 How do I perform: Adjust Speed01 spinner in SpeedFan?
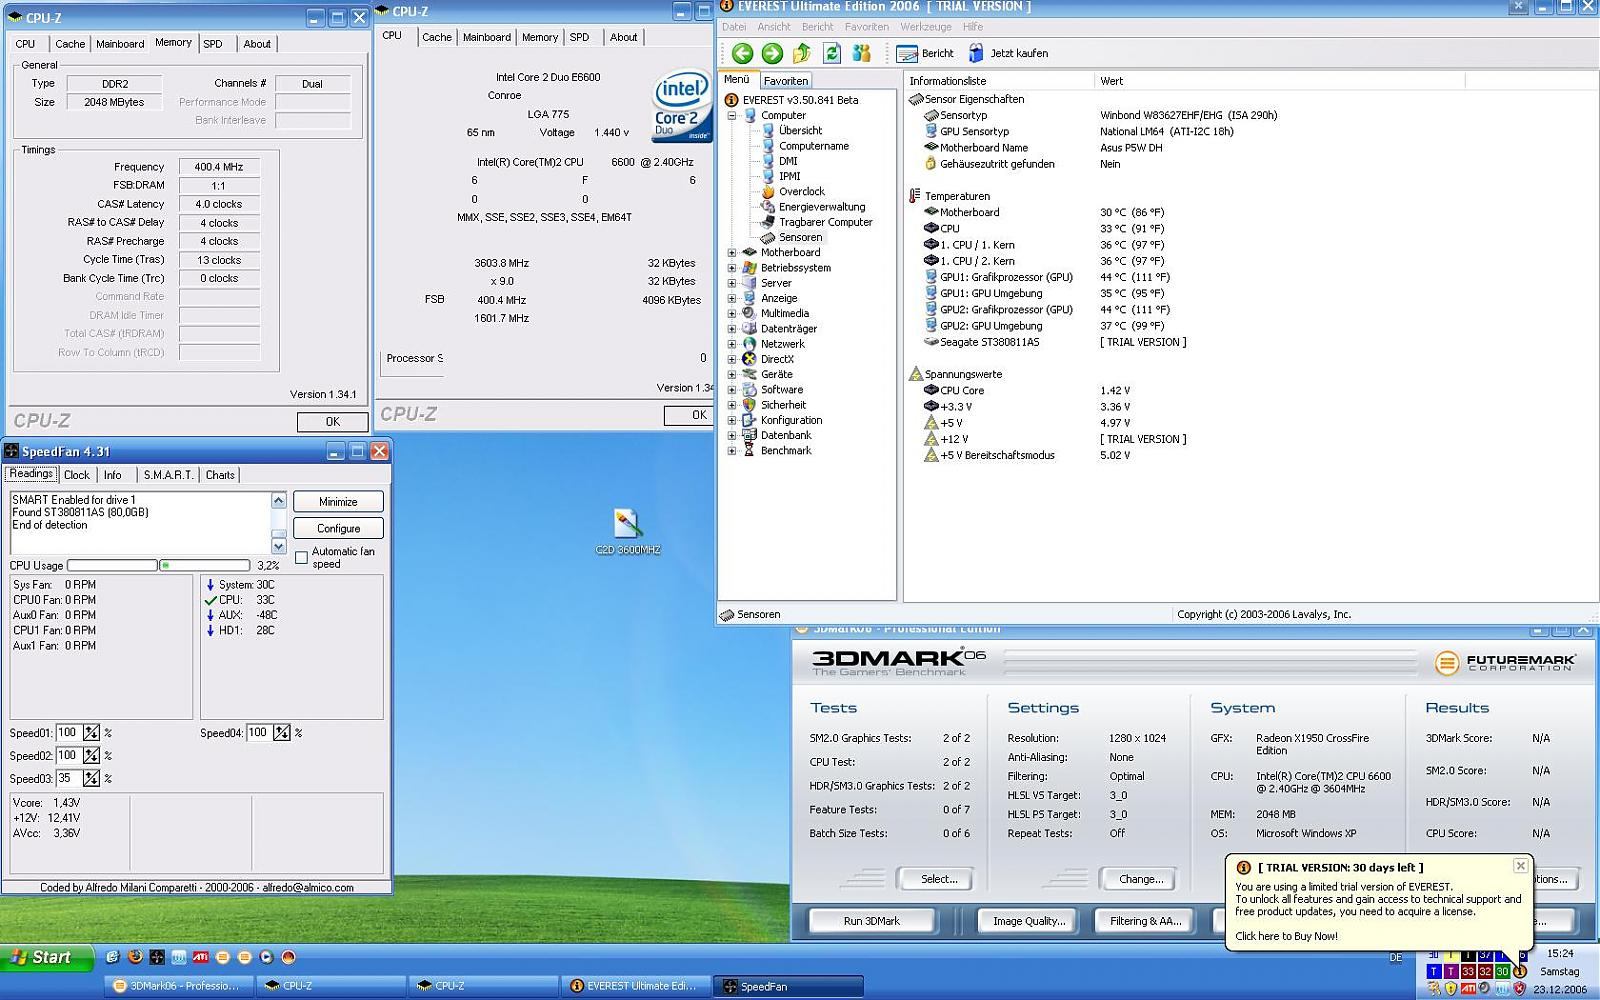(91, 733)
